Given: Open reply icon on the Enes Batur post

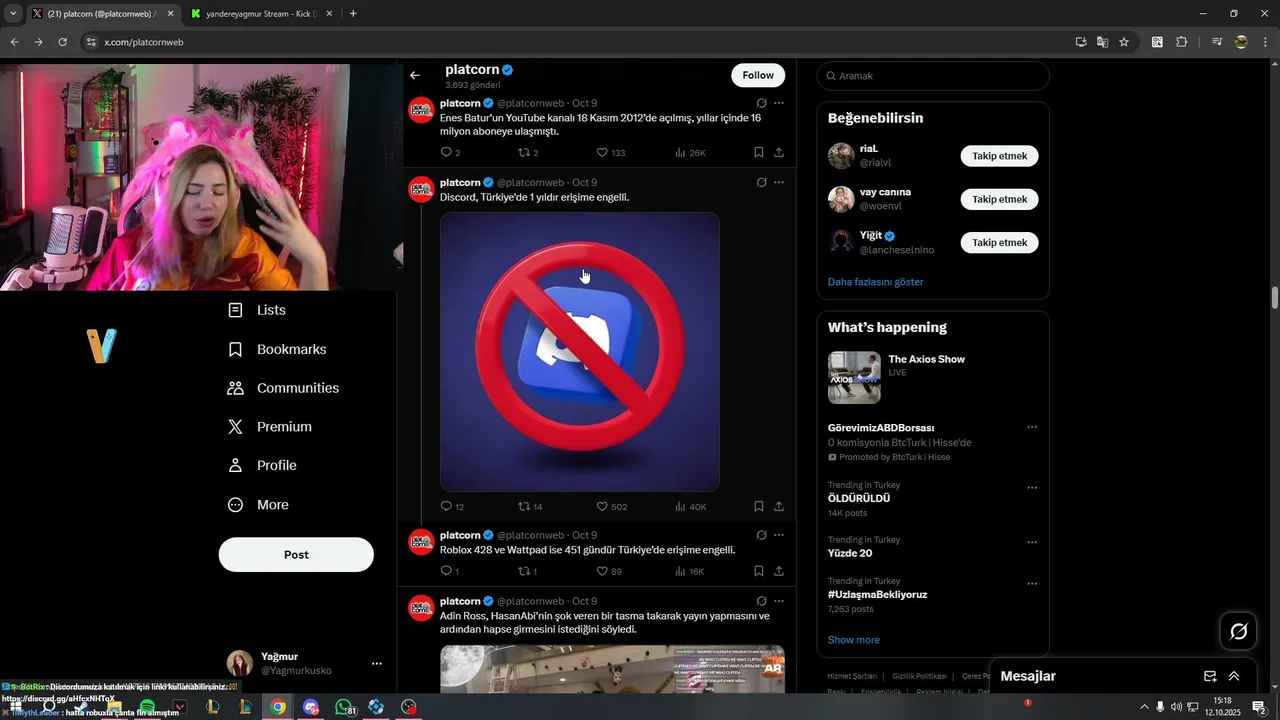Looking at the screenshot, I should tap(446, 153).
